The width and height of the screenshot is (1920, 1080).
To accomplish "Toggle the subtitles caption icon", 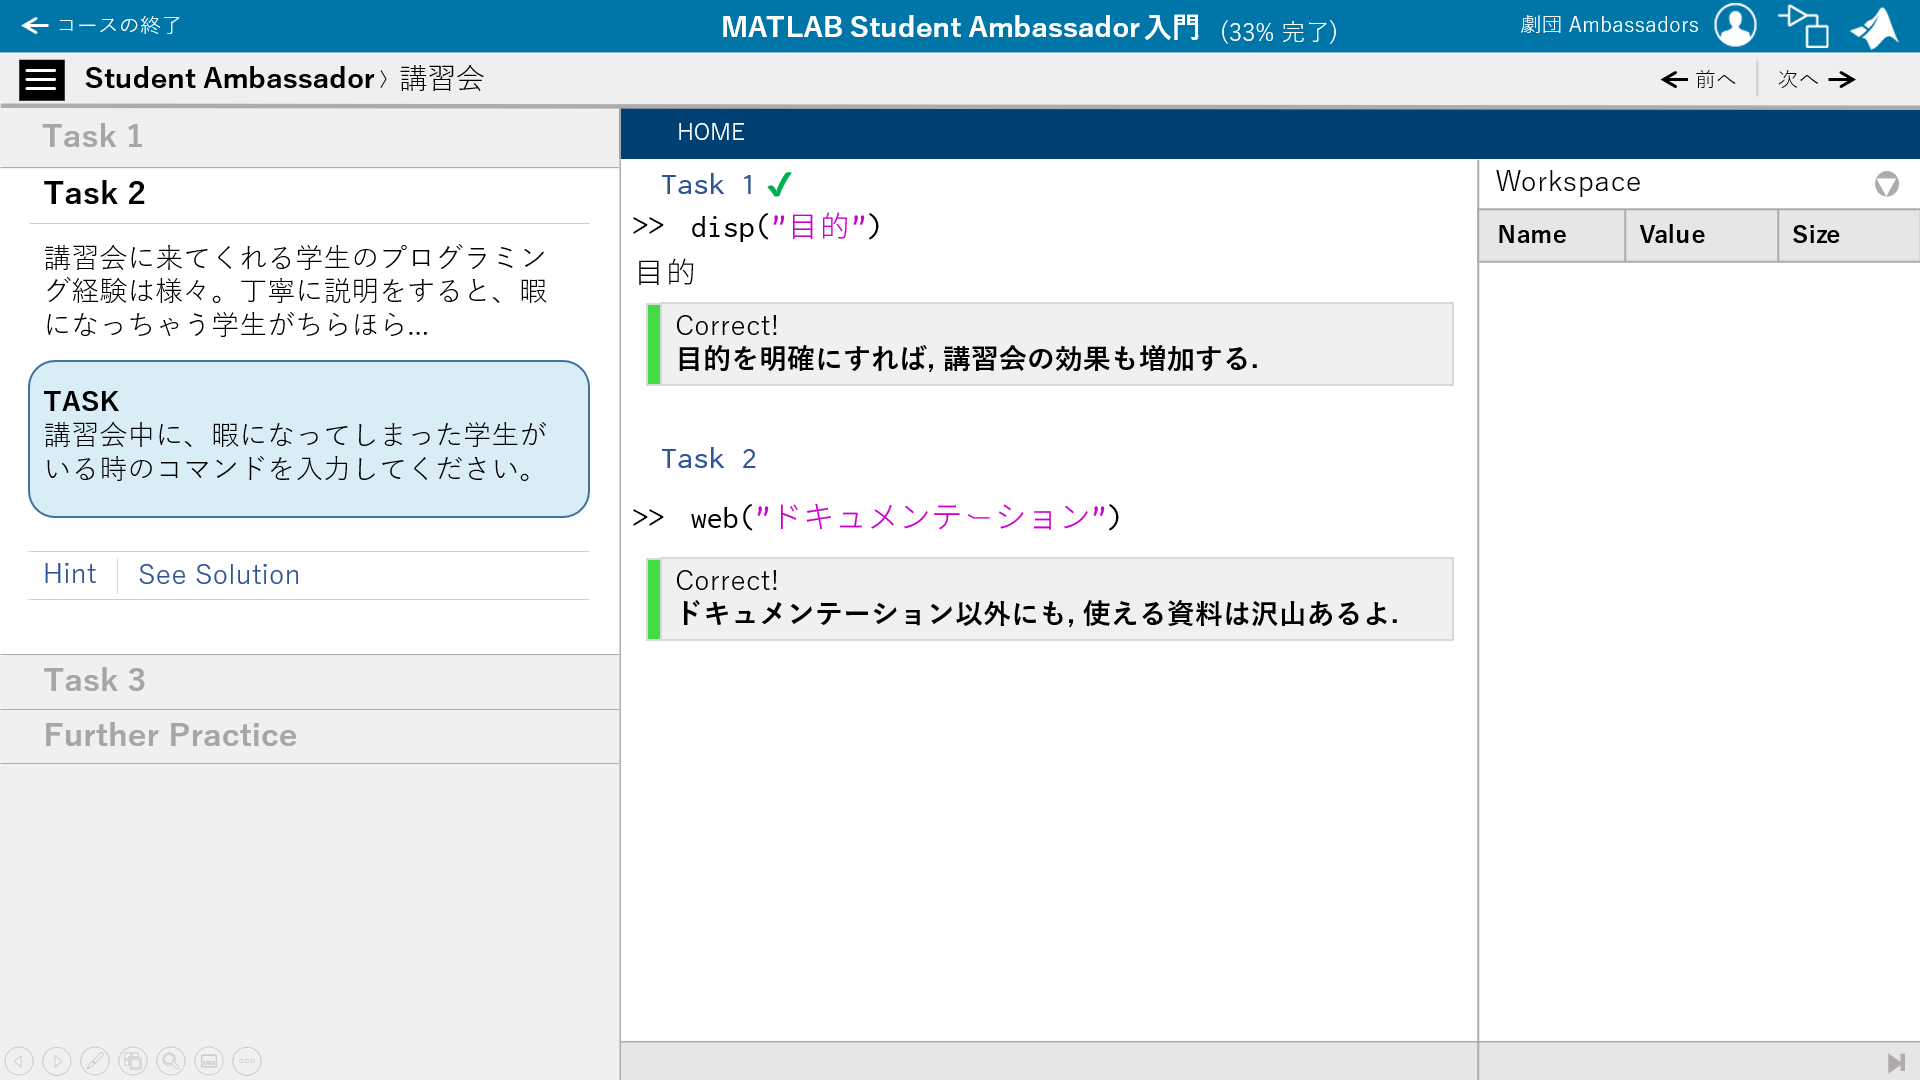I will point(209,1061).
